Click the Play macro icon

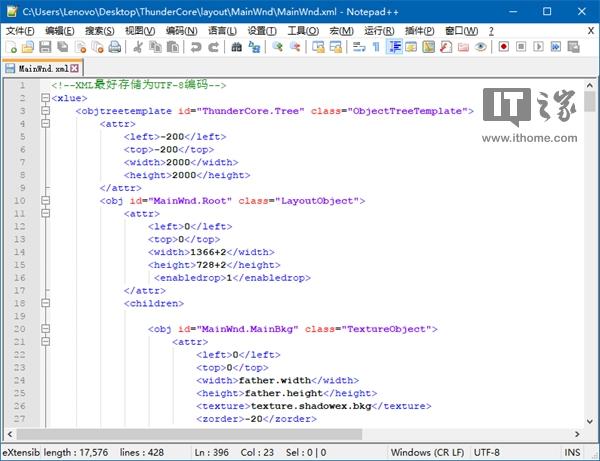coord(540,47)
